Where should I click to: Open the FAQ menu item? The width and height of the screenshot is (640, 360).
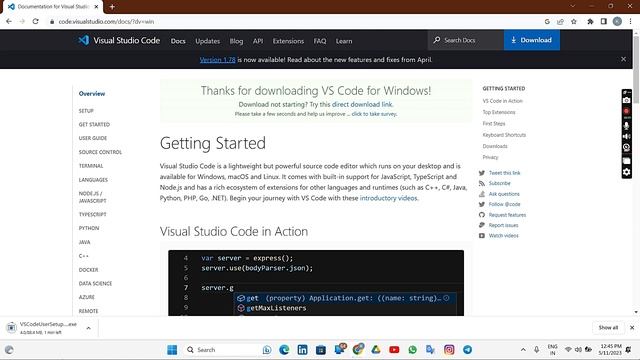click(320, 41)
